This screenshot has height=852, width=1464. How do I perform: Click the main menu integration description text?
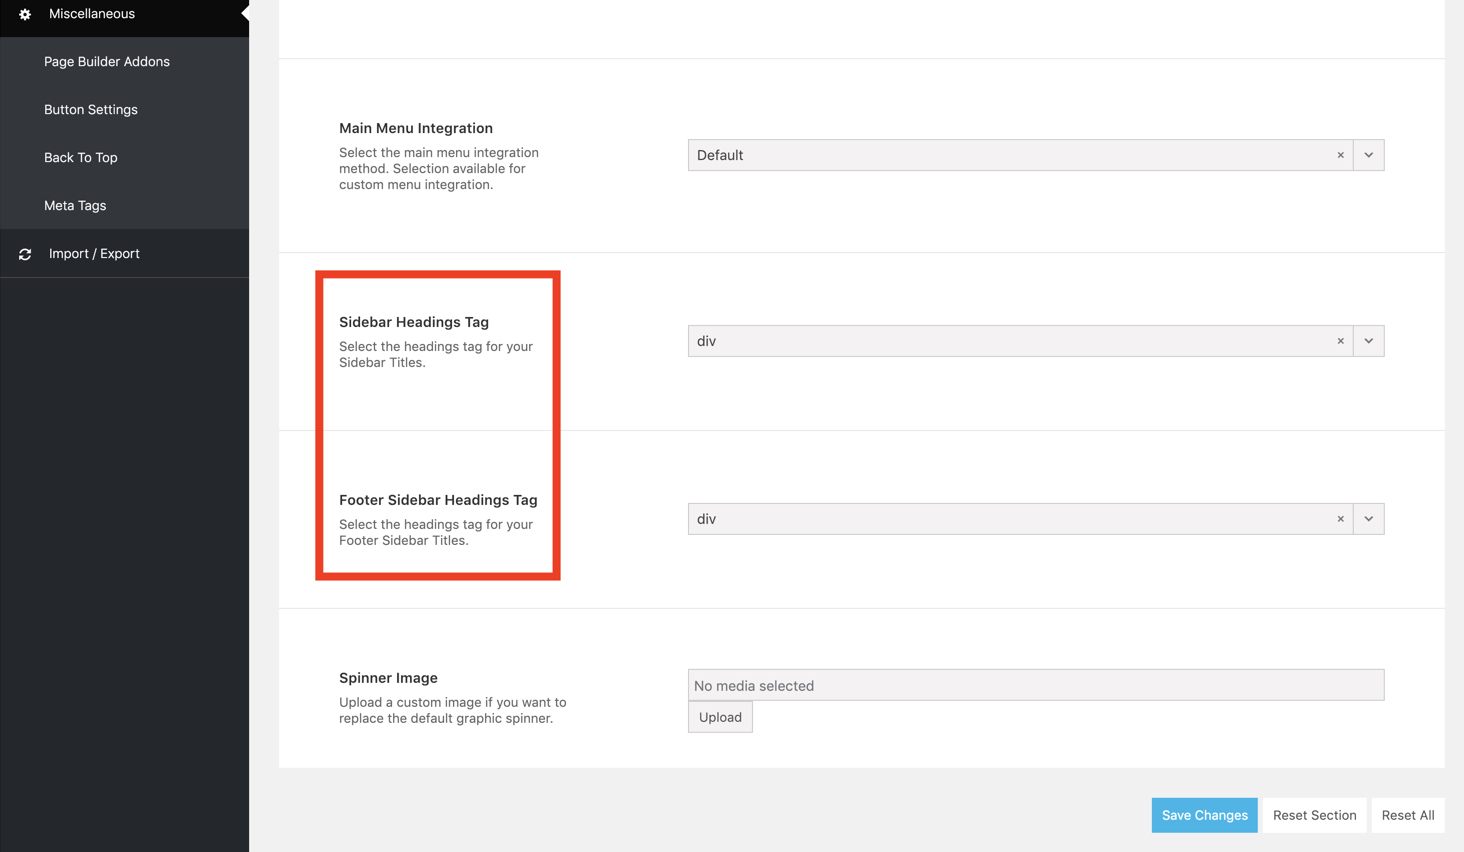click(x=439, y=168)
